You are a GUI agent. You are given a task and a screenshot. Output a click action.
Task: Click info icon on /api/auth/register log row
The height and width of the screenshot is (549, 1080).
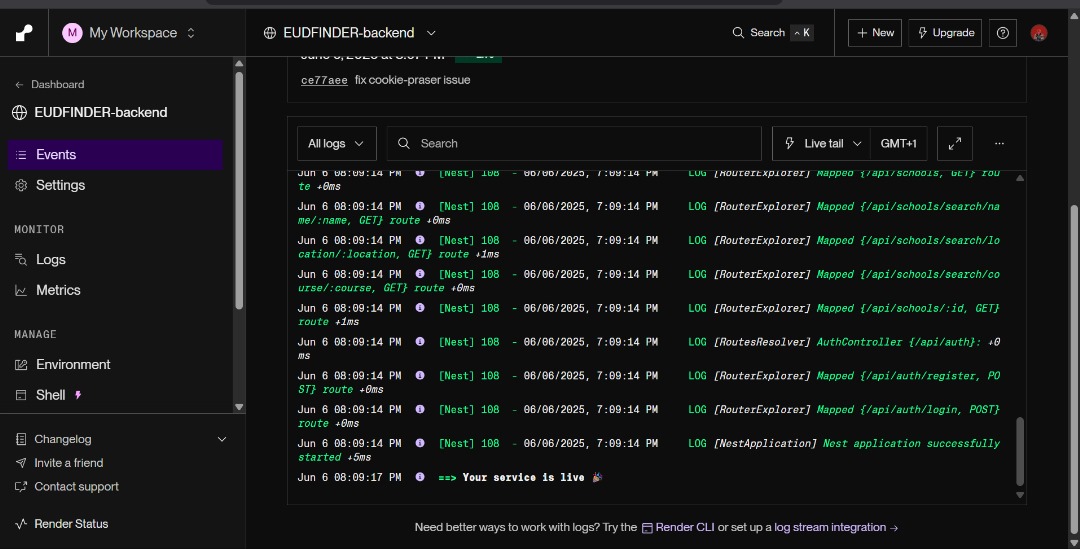(x=419, y=375)
